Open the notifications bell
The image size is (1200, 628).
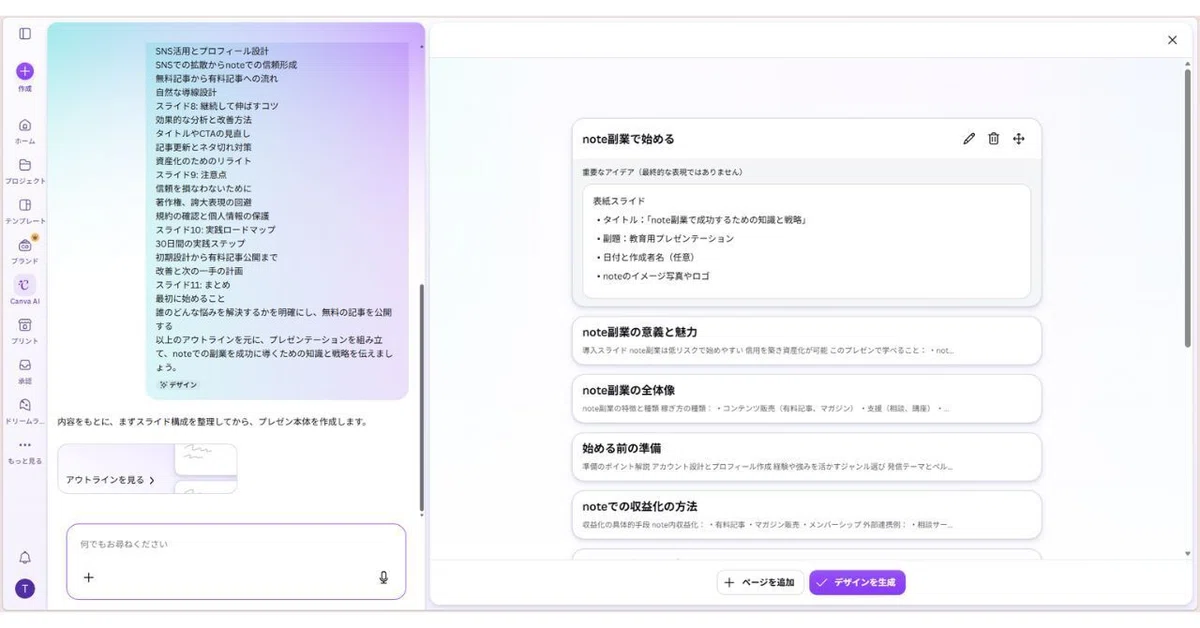coord(25,557)
